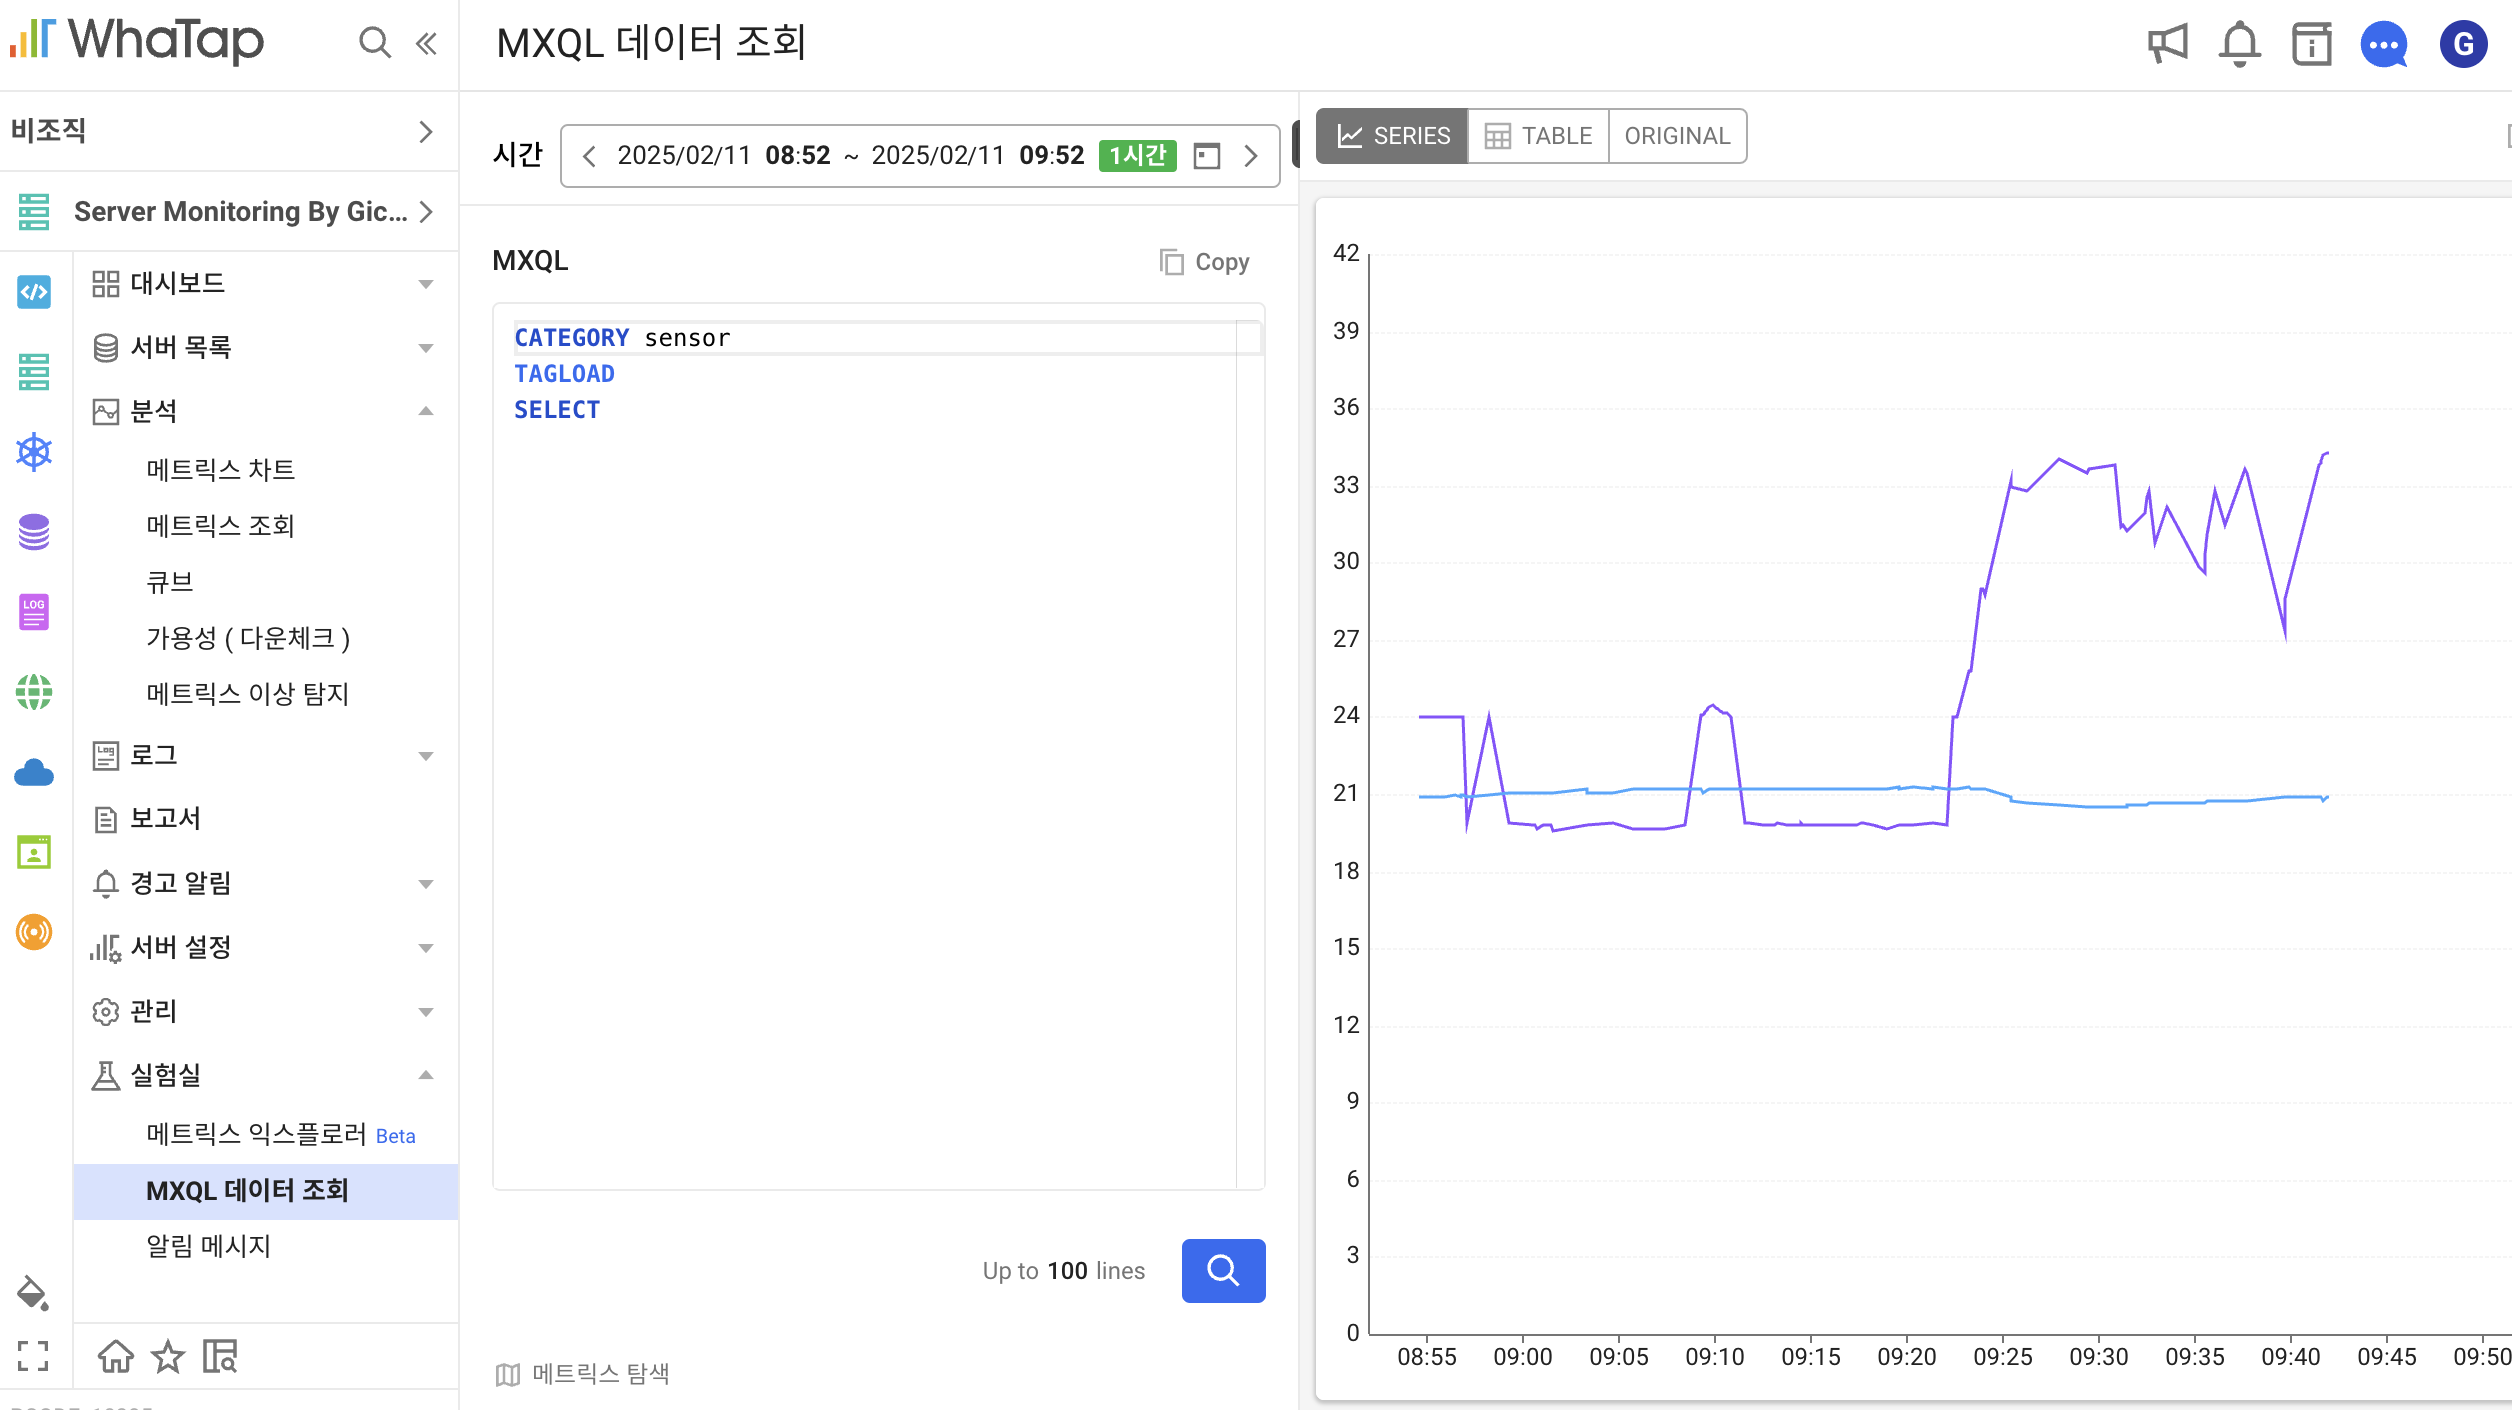
Task: Open release info calendar icon
Action: click(x=2311, y=44)
